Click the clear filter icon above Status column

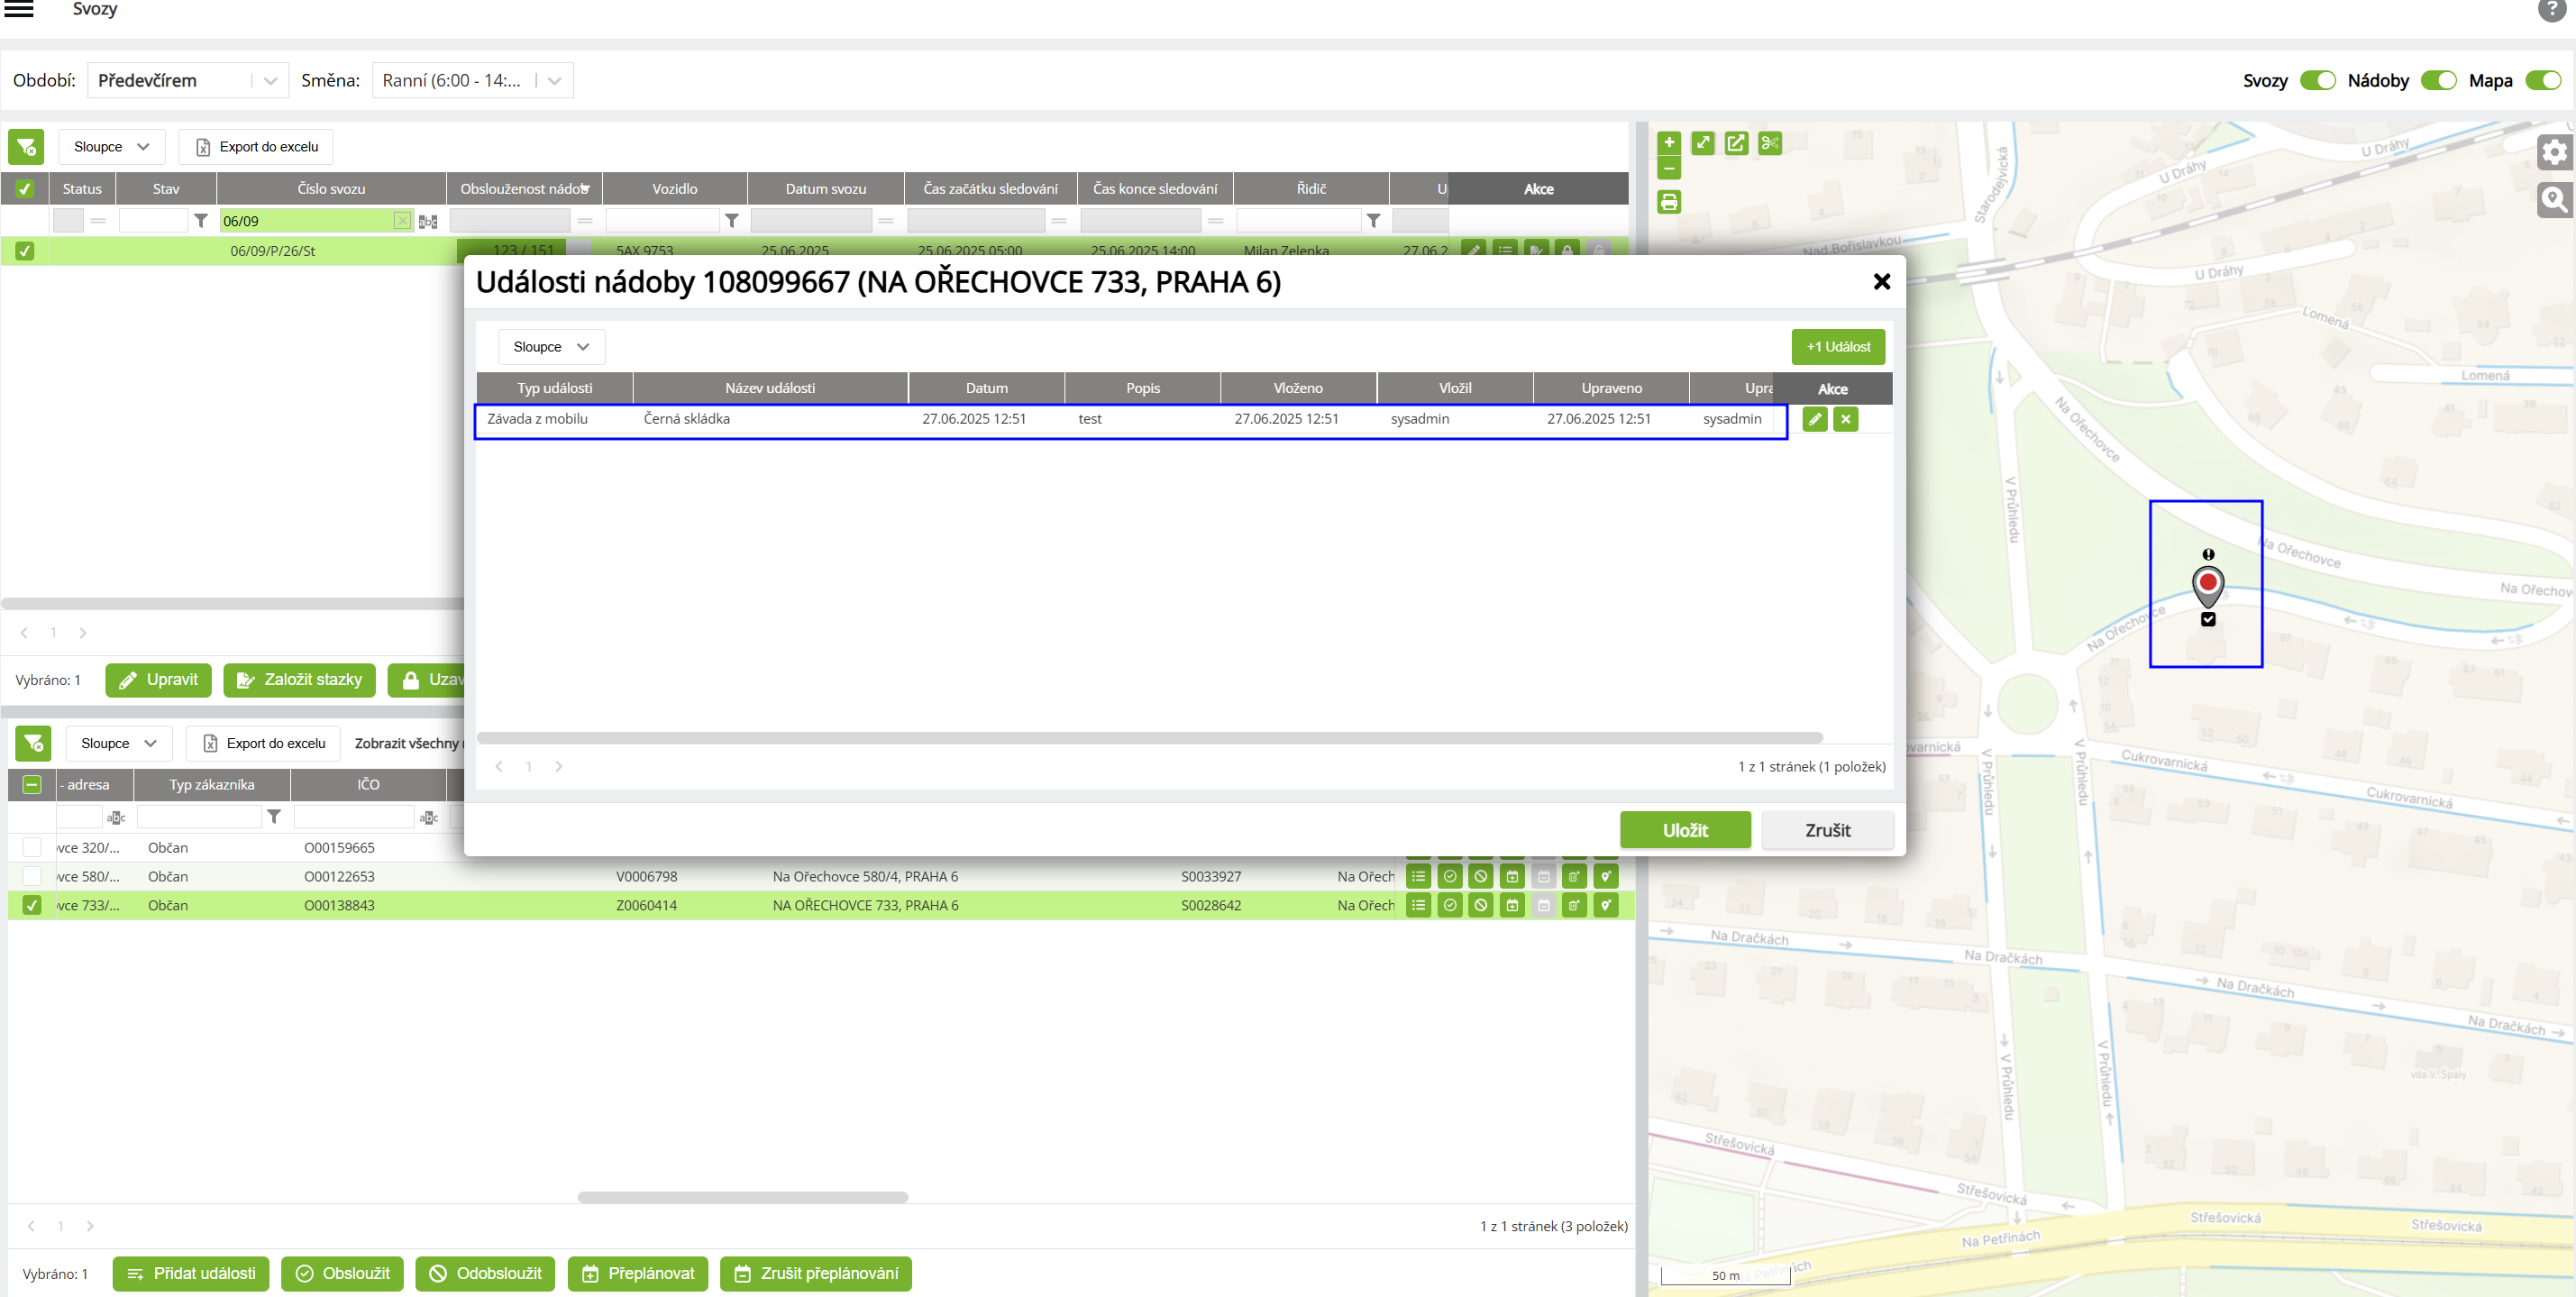click(x=26, y=147)
